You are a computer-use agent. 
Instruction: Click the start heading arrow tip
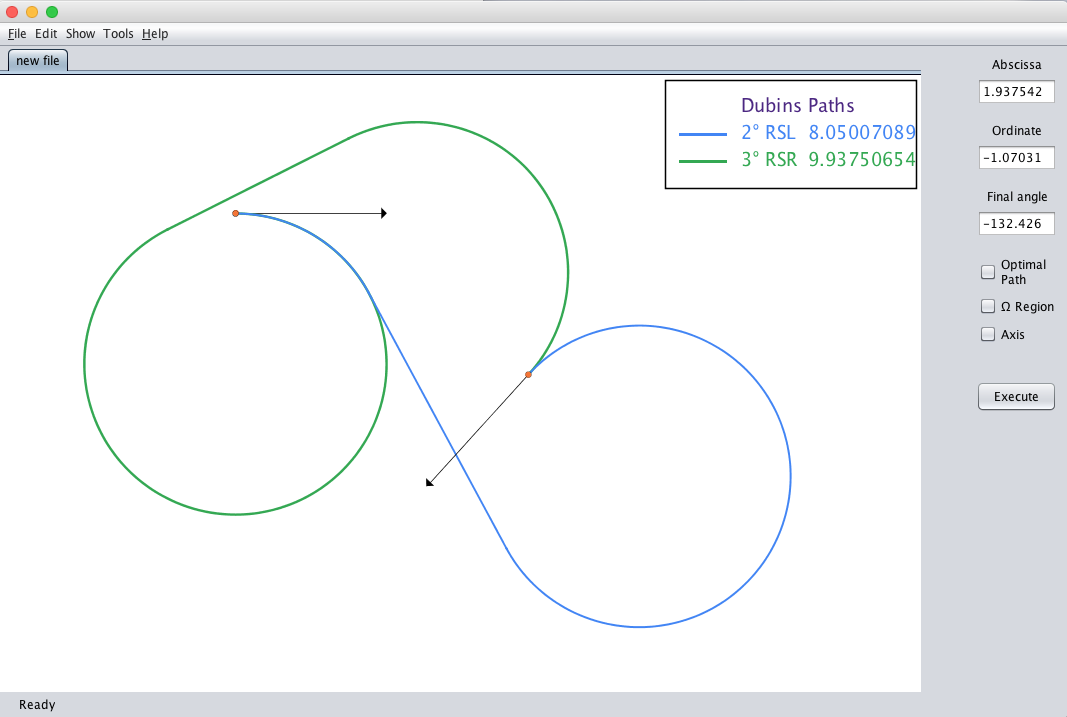384,213
